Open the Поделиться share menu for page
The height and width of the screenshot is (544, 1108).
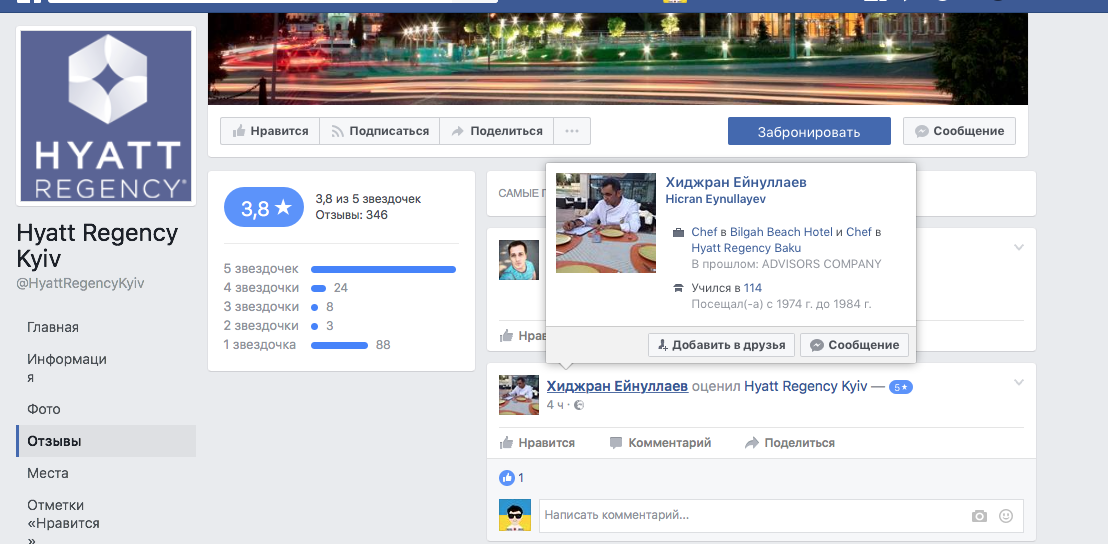[497, 131]
